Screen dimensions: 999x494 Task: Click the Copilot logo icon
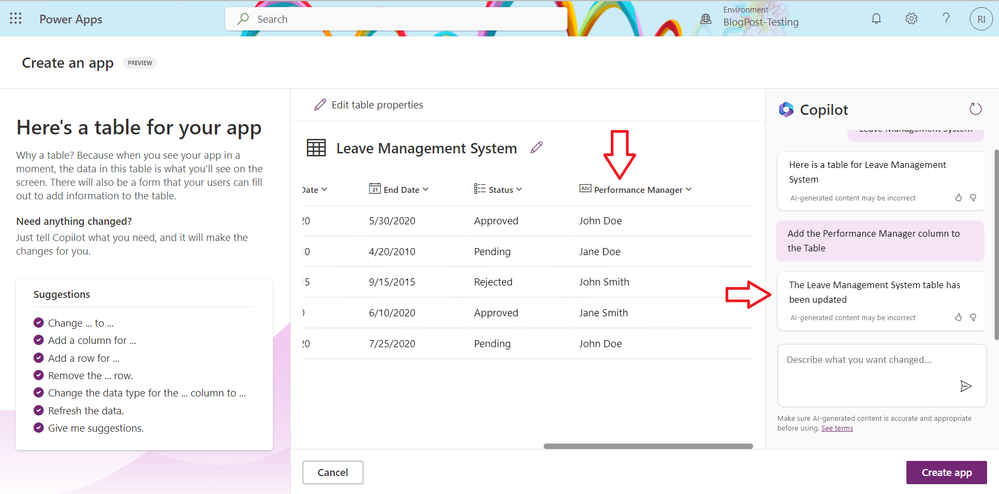[x=786, y=110]
